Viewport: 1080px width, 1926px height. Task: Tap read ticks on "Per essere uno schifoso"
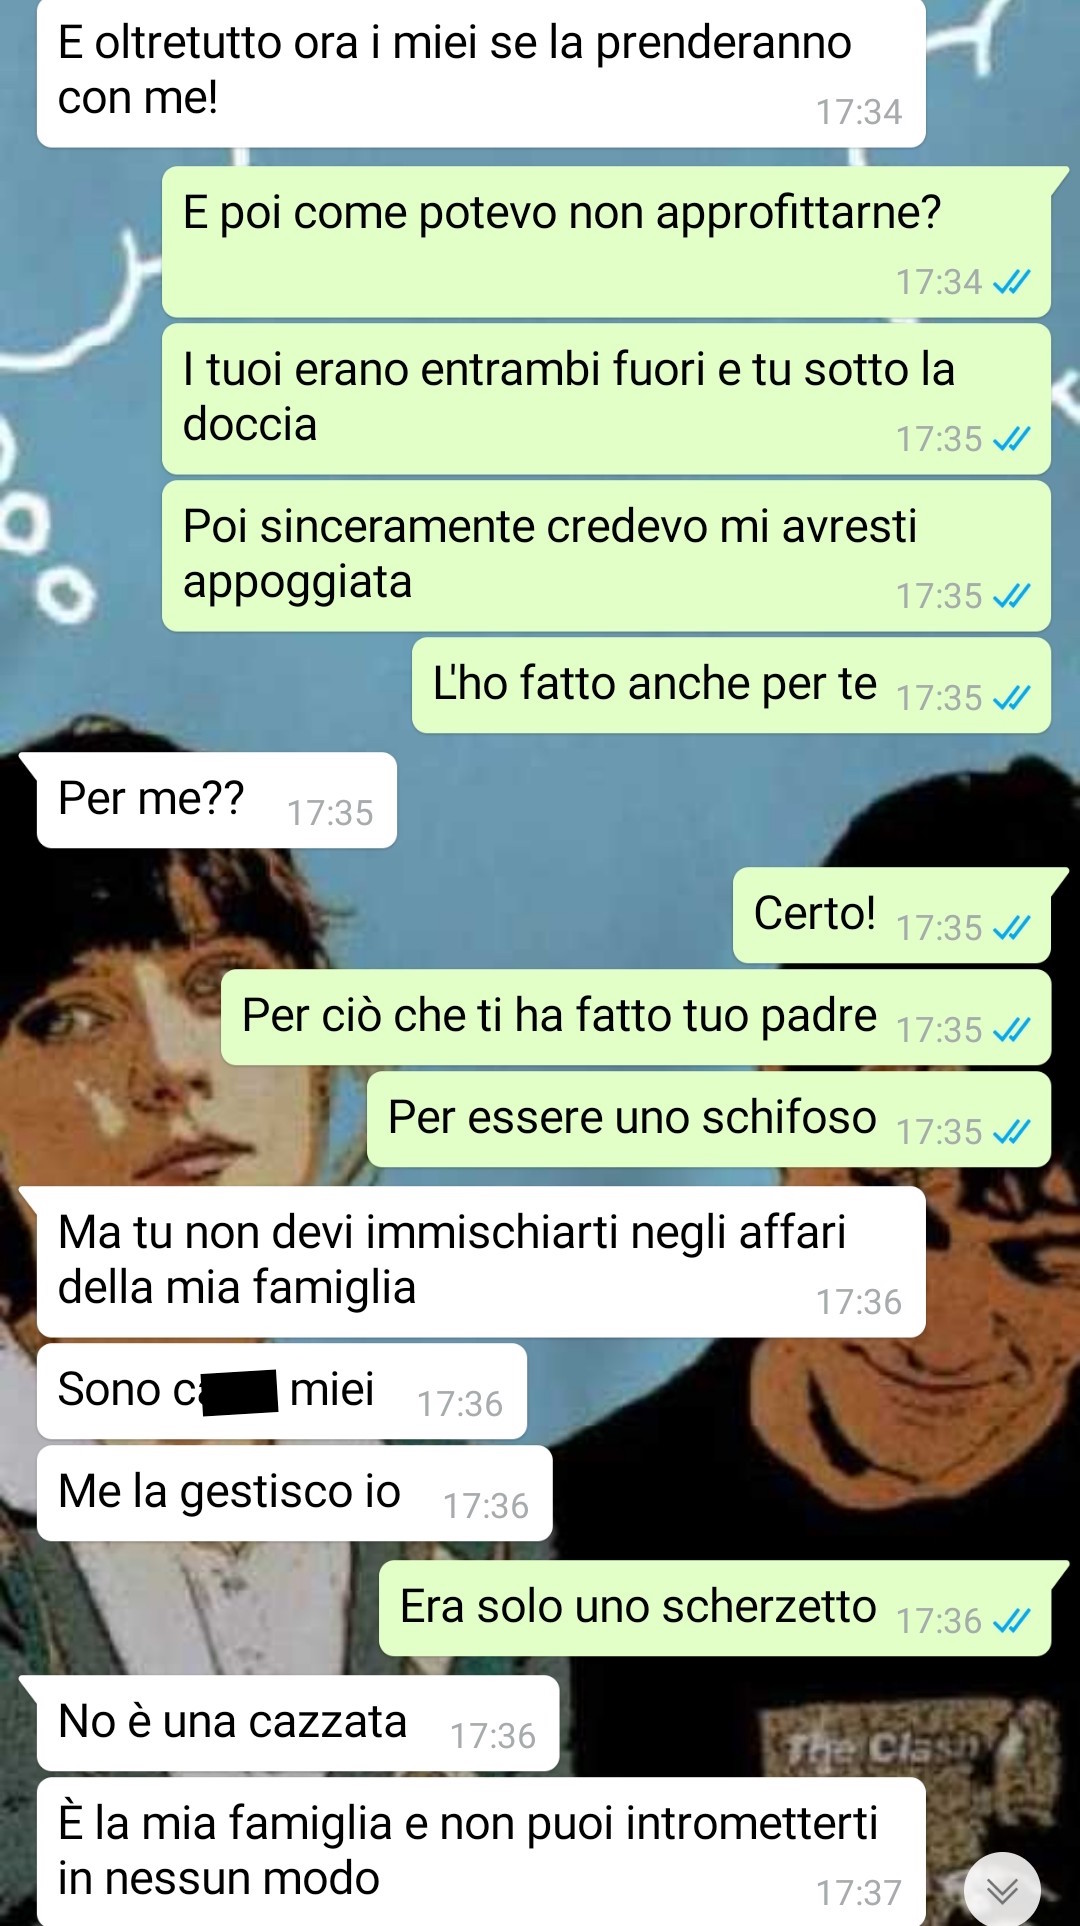1011,1132
